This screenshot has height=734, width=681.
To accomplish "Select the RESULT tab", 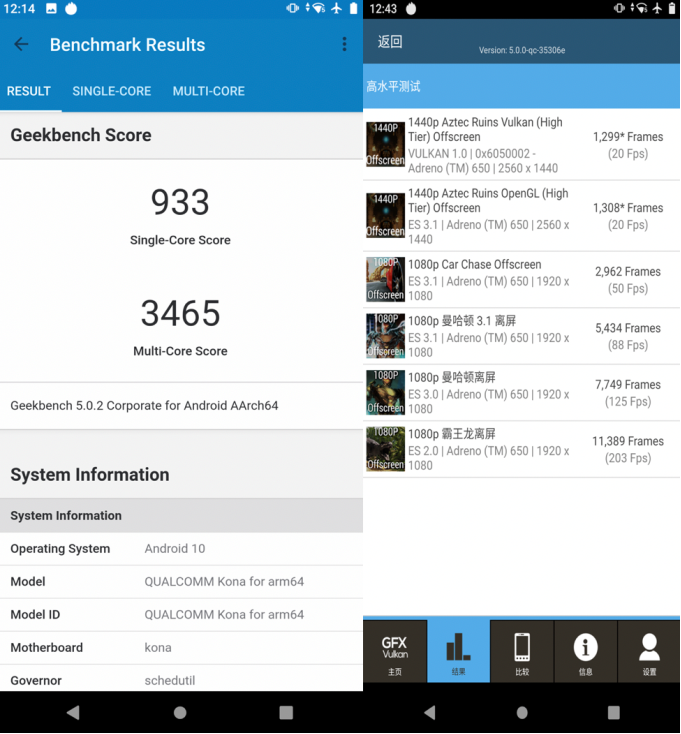I will pos(29,91).
